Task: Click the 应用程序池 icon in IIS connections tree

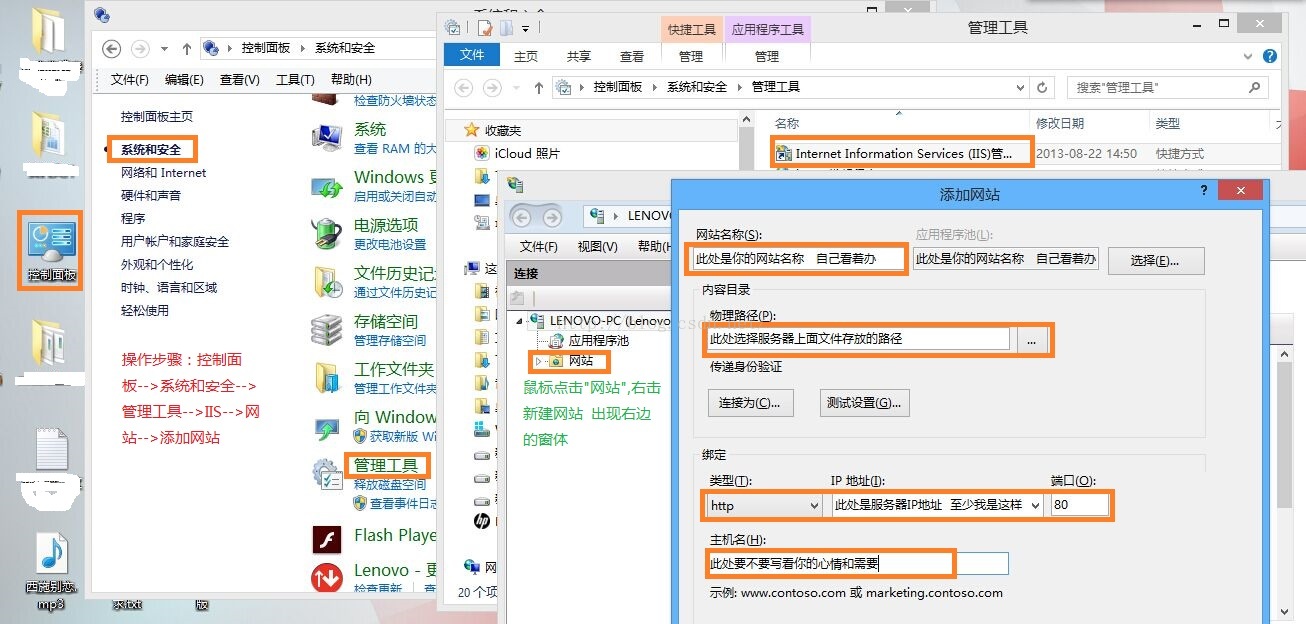Action: pos(557,341)
